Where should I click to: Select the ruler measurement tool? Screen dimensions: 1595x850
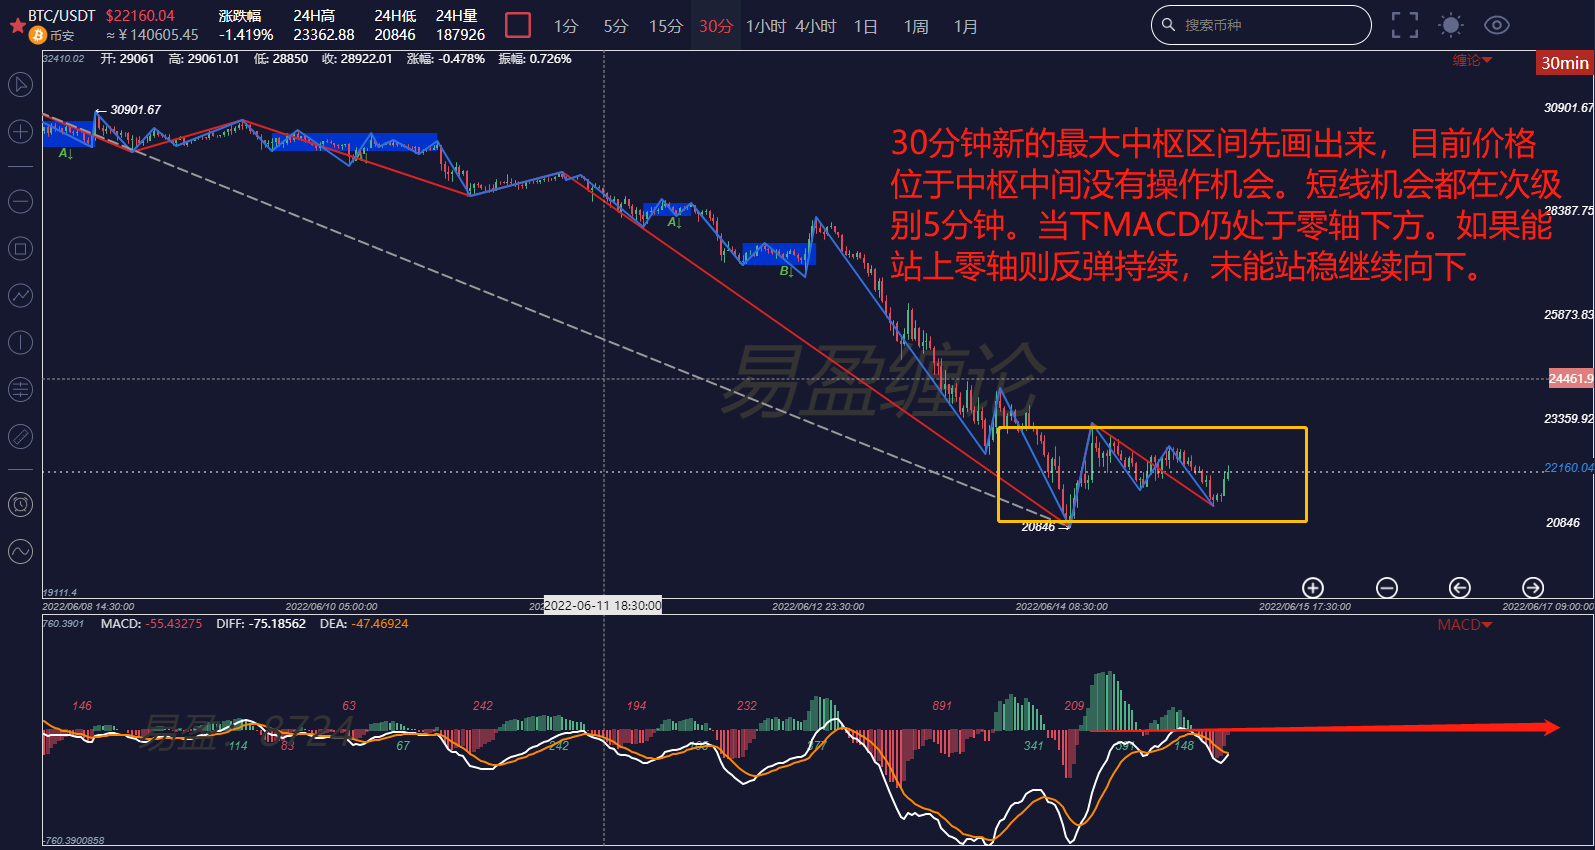[20, 436]
